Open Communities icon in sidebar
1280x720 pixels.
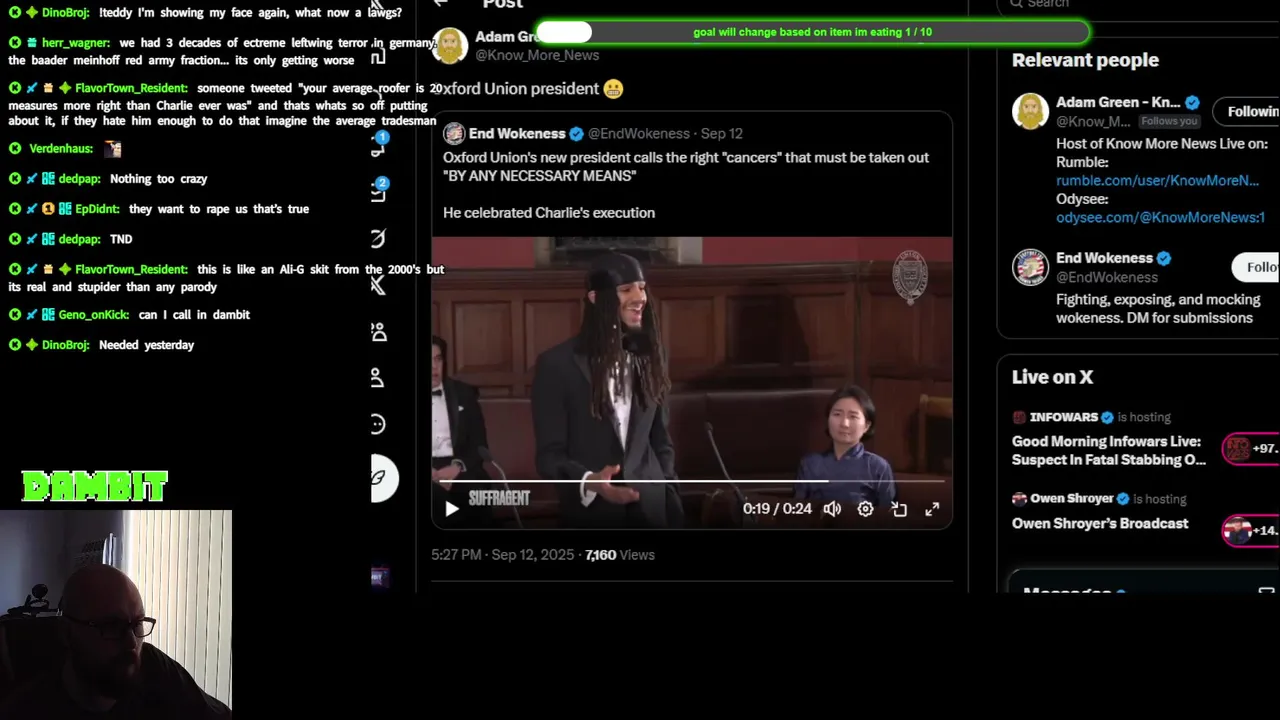click(378, 332)
